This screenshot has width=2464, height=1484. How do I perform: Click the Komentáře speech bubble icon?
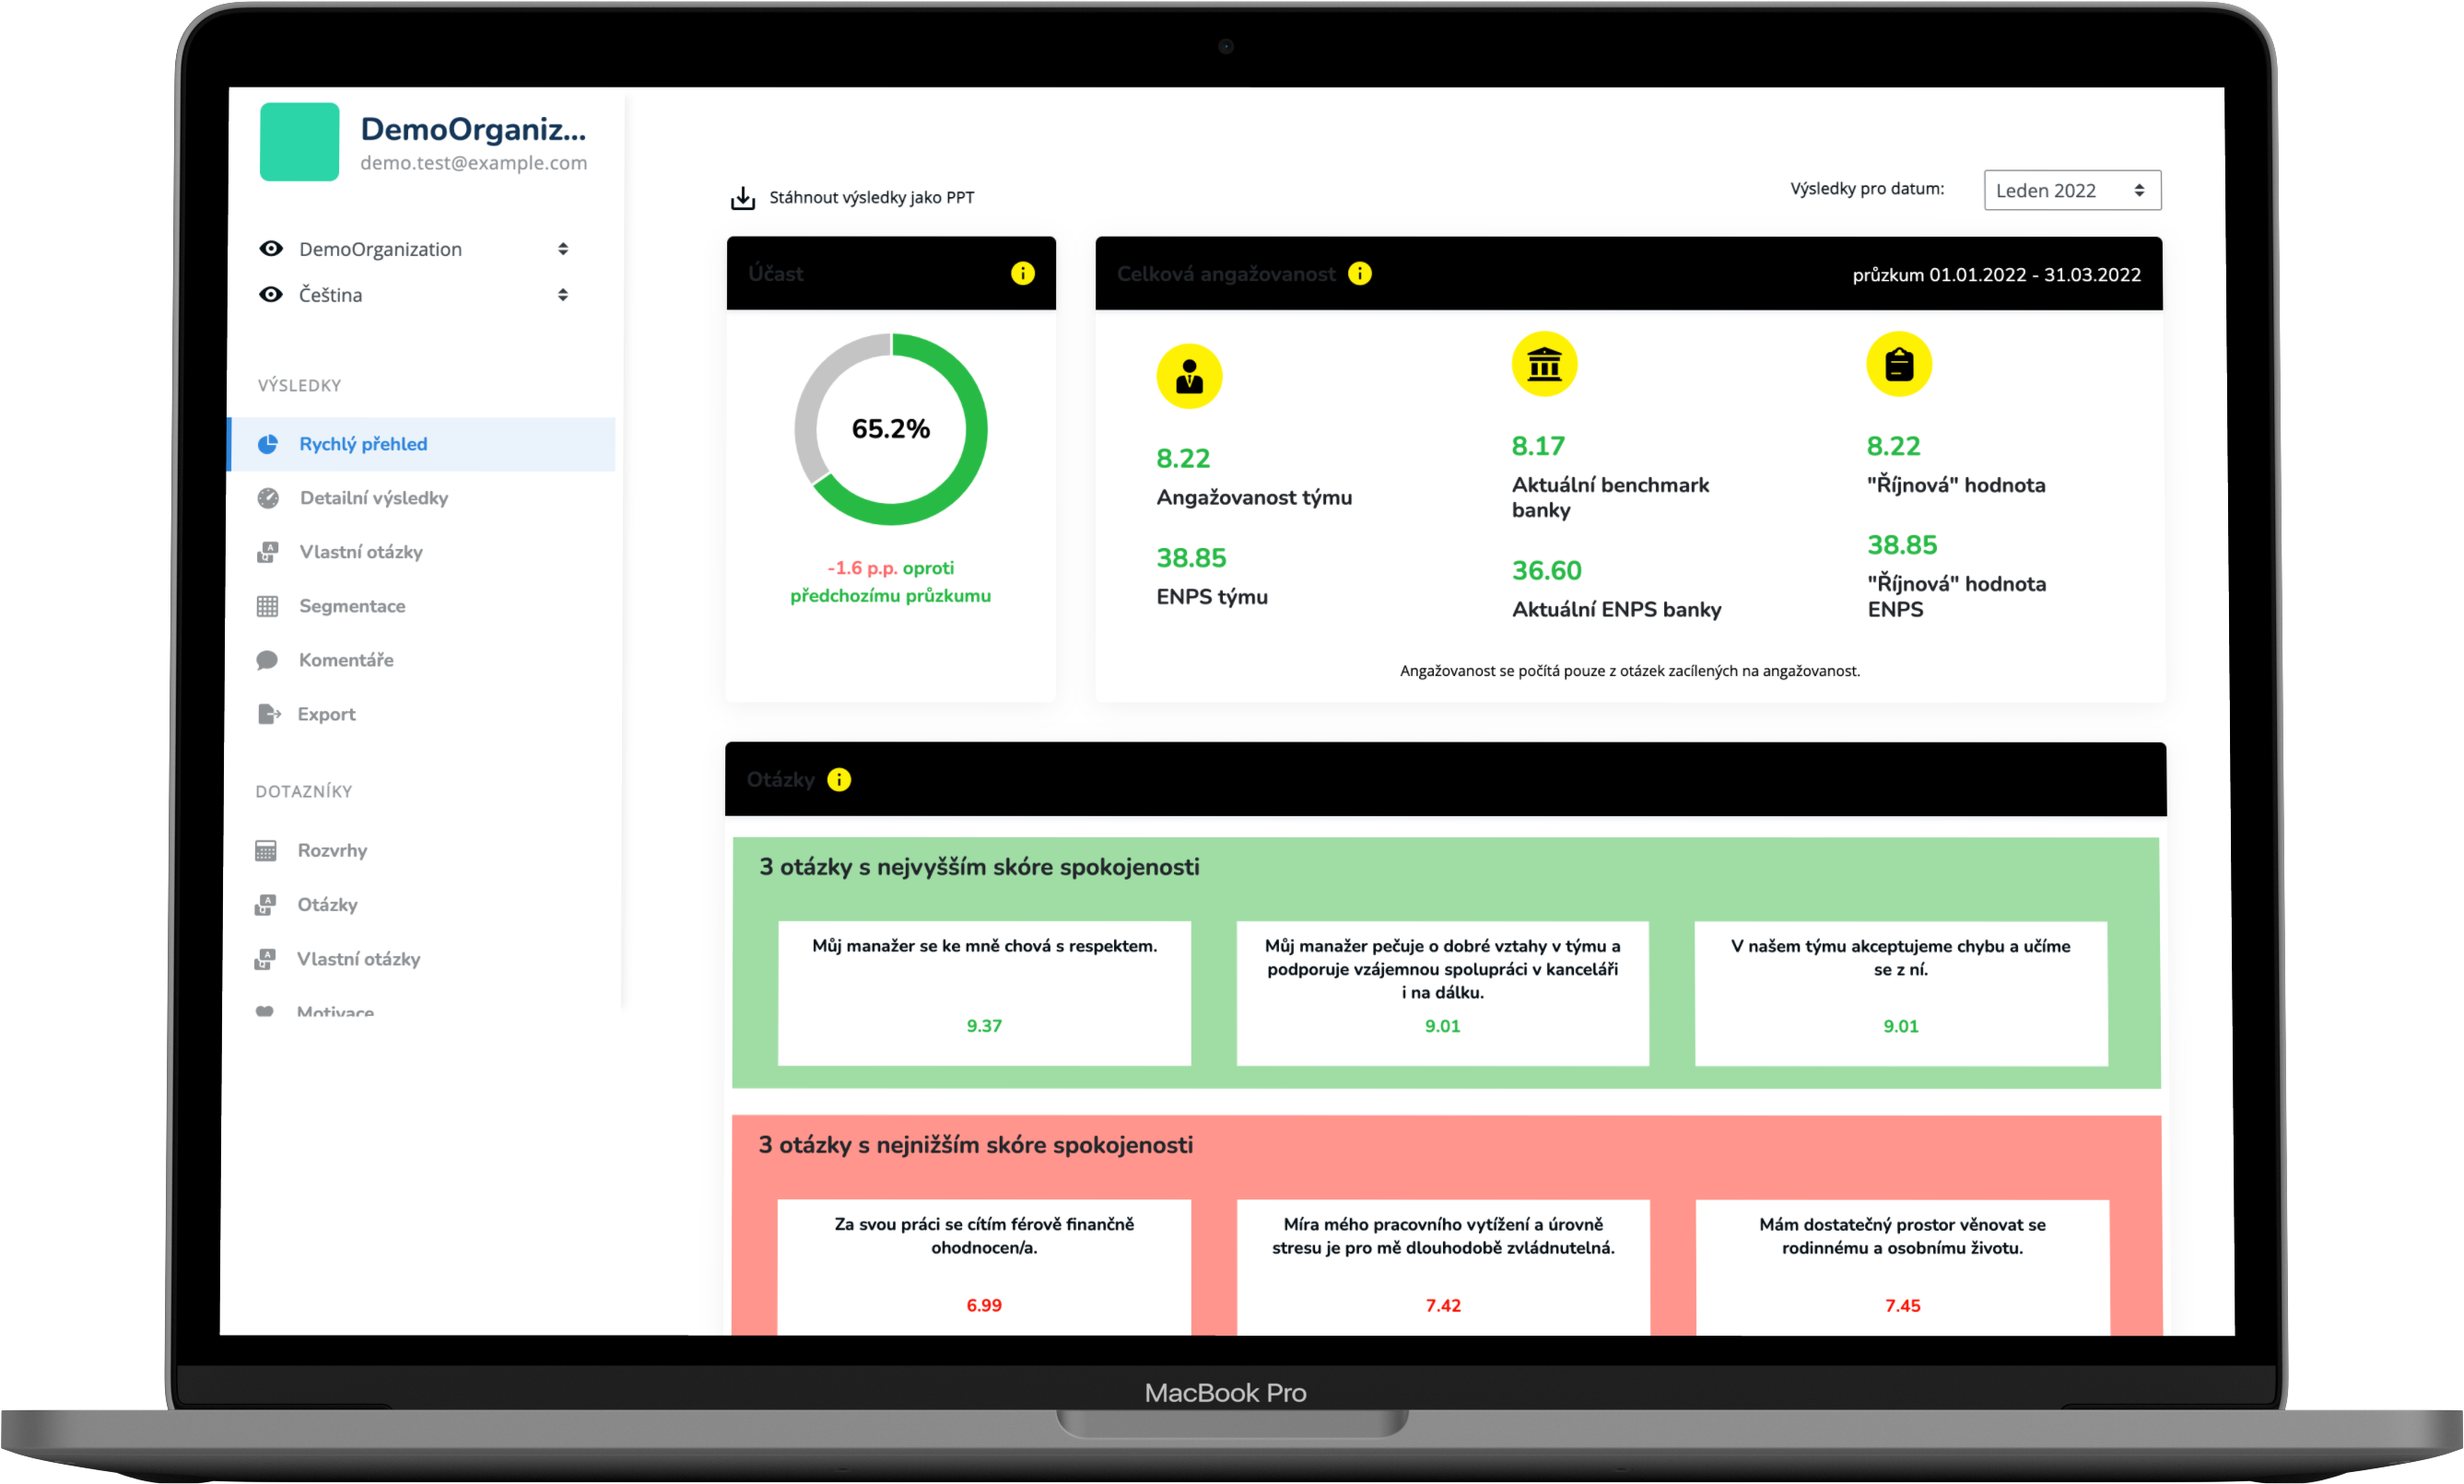pos(267,660)
